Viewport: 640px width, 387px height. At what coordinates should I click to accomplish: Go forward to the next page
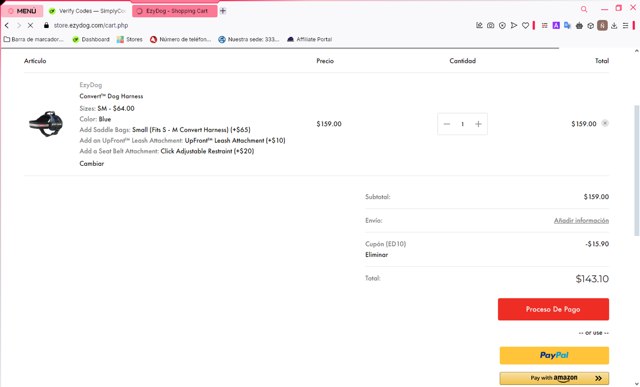click(19, 25)
